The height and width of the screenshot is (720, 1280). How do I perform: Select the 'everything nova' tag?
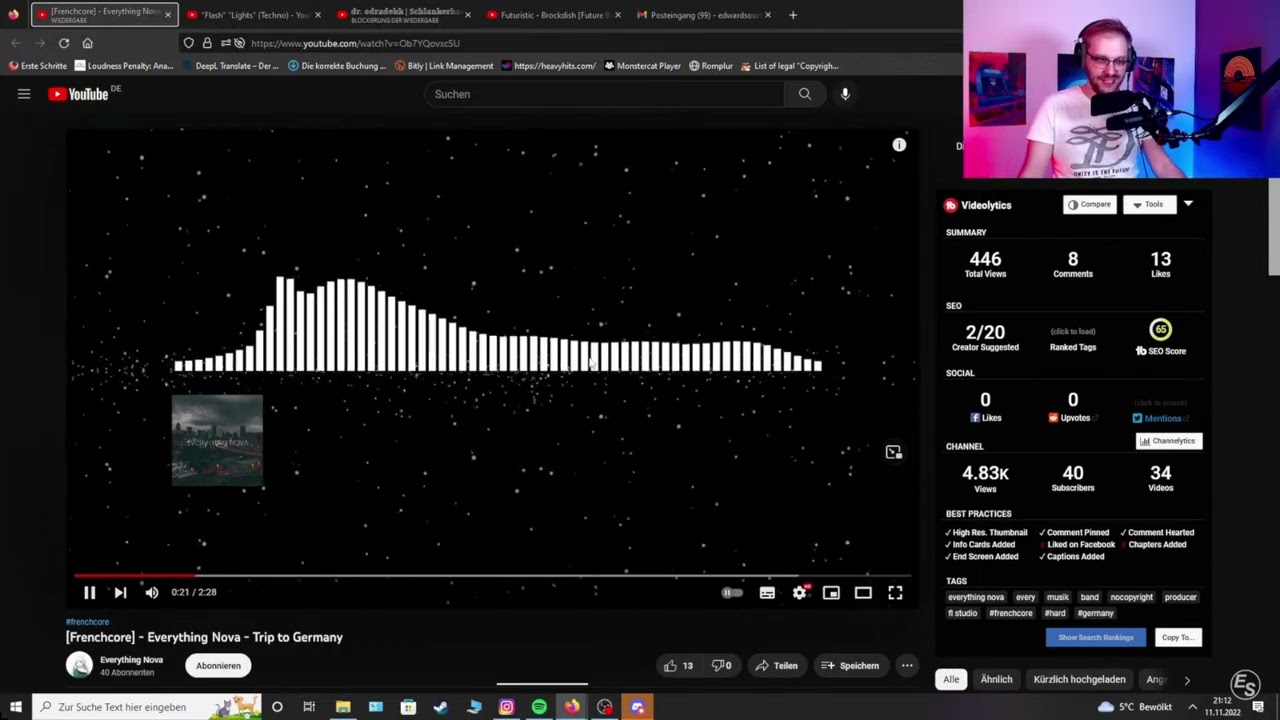976,598
